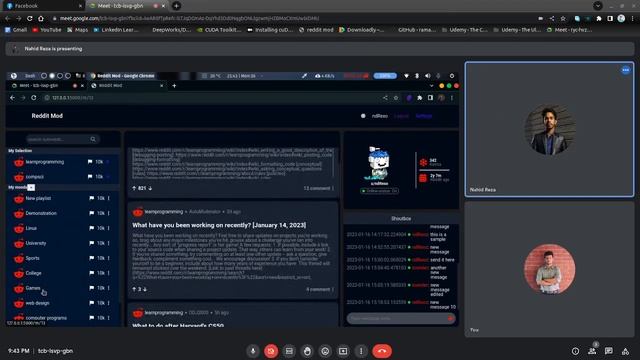Click the Present now button
The height and width of the screenshot is (360, 640).
click(343, 351)
